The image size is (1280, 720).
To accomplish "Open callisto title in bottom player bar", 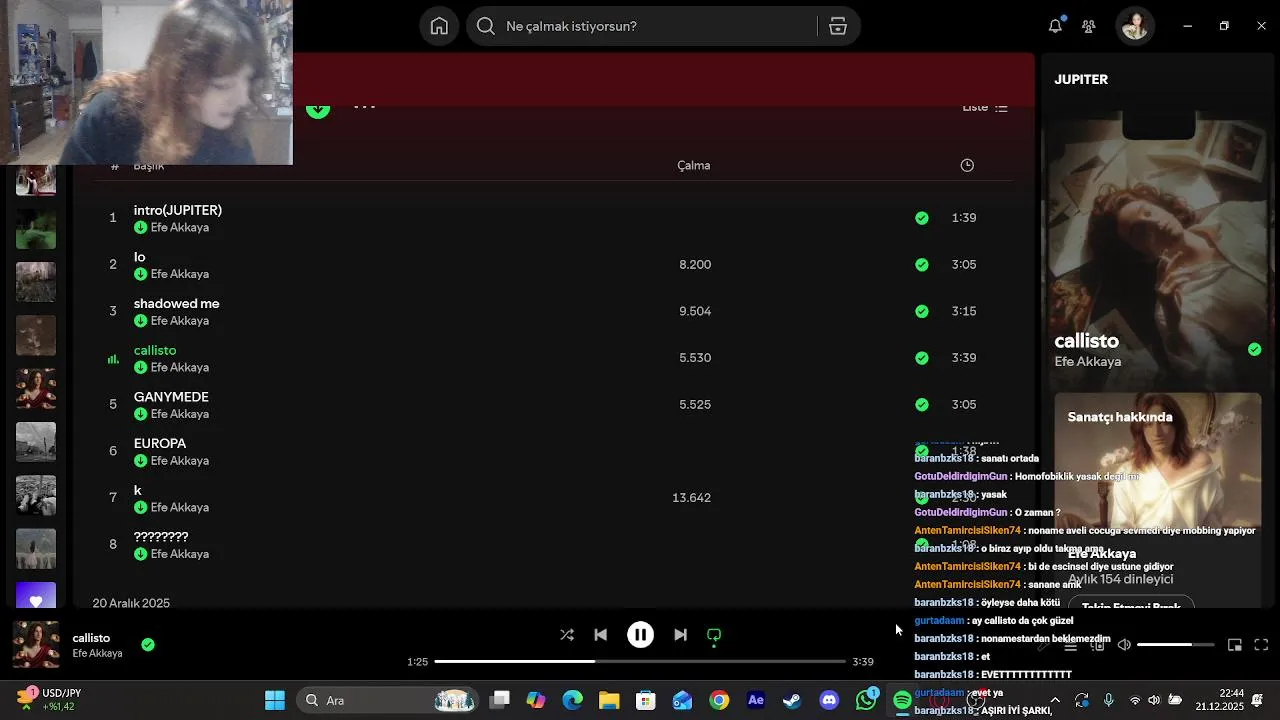I will (x=91, y=638).
